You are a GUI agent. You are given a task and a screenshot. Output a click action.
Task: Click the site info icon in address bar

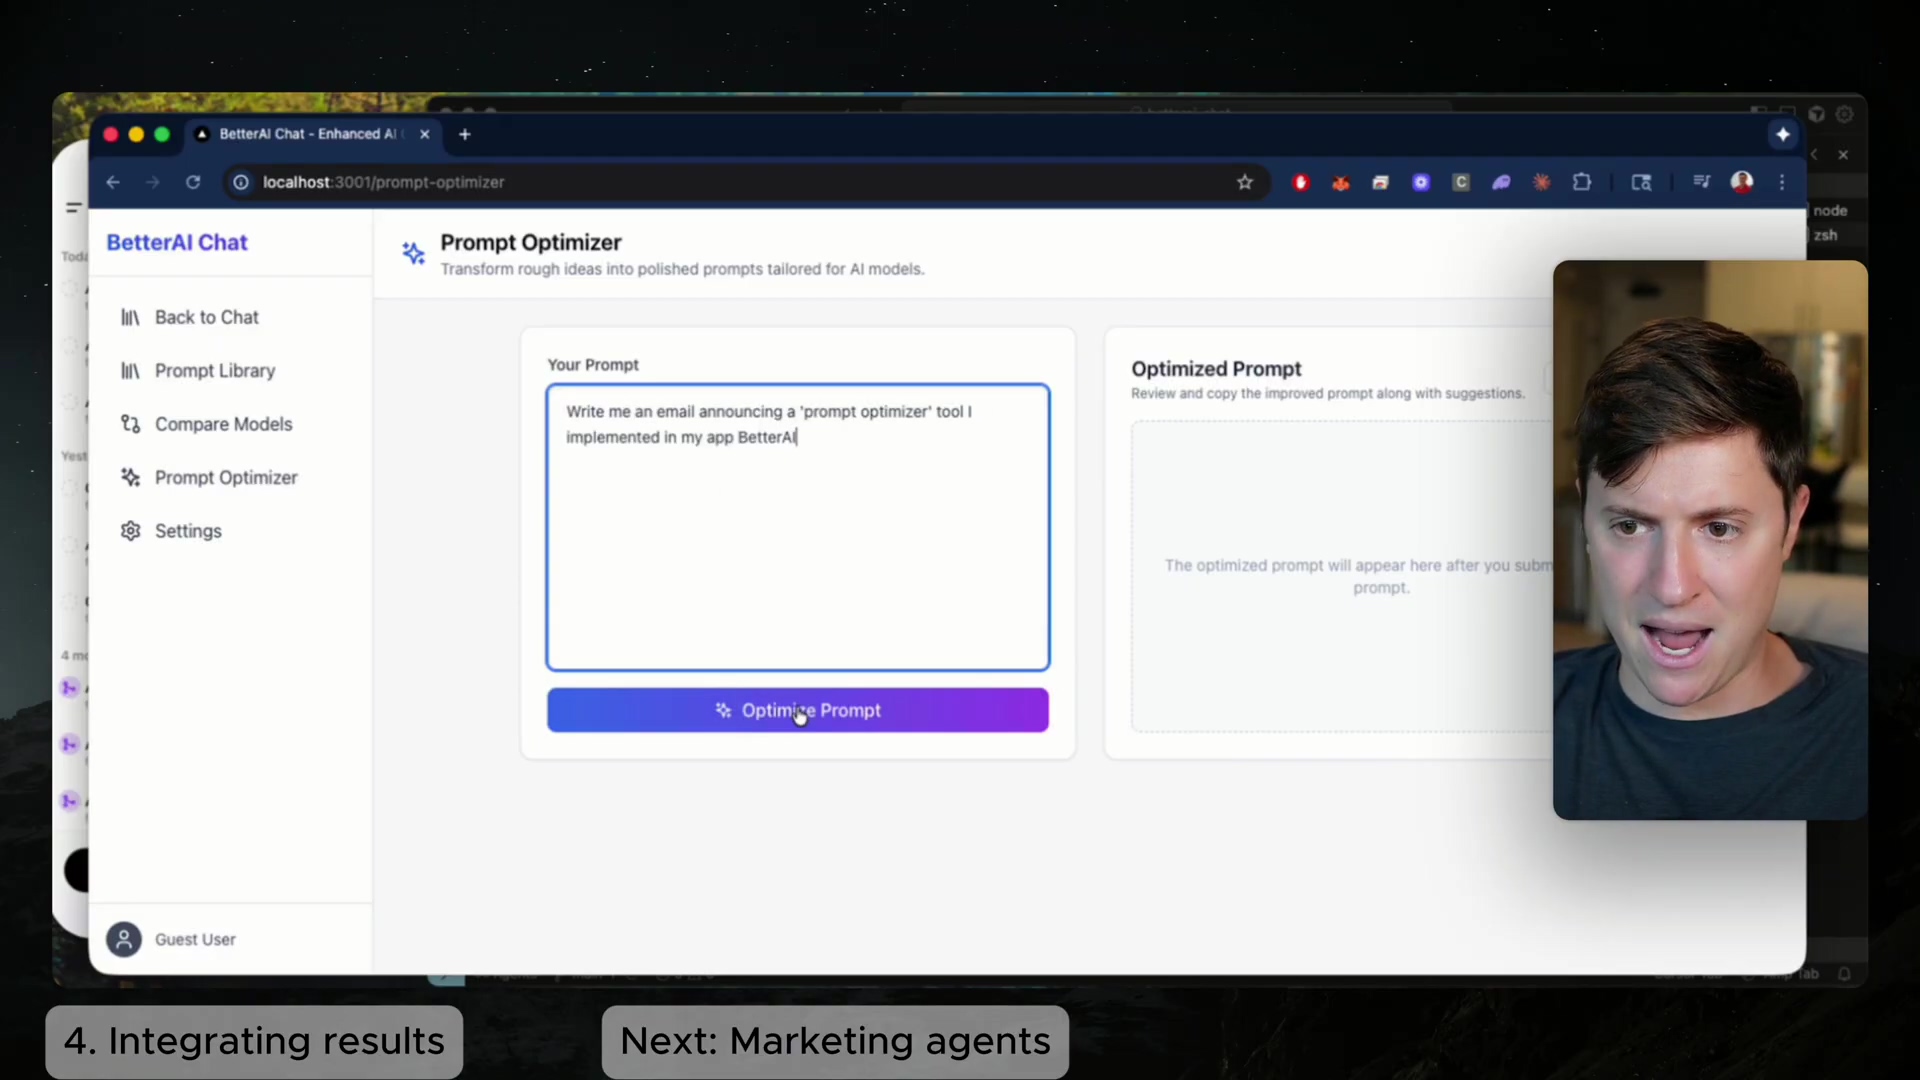coord(241,182)
